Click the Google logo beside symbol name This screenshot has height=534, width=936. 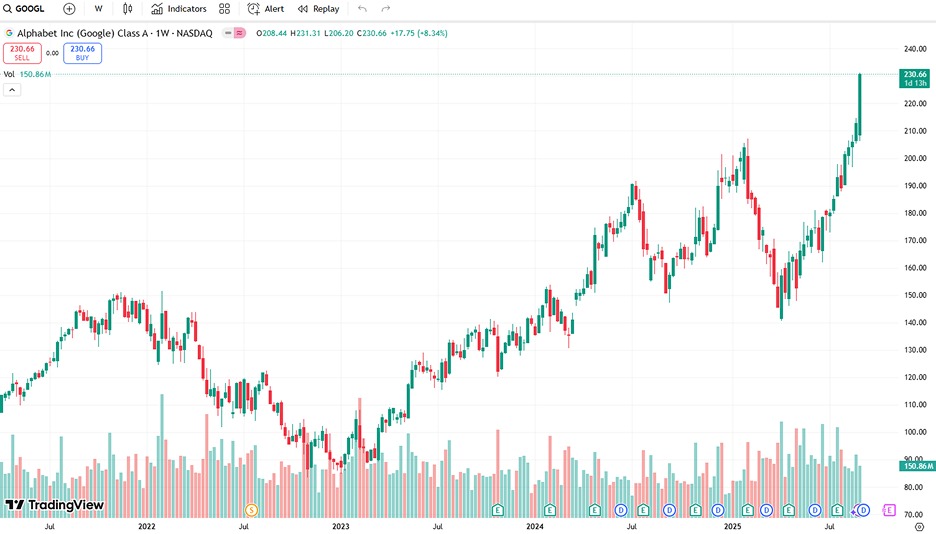coord(9,33)
